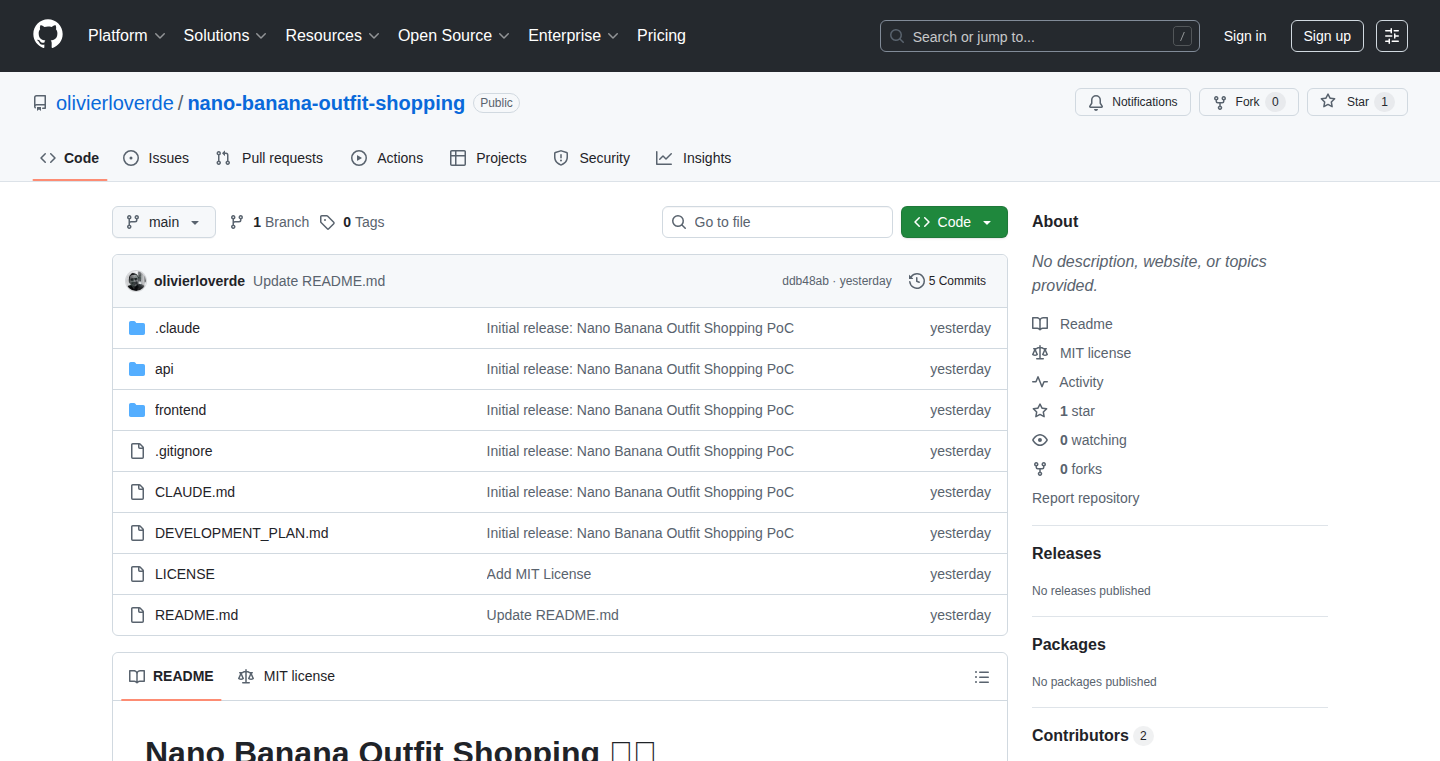Viewport: 1440px width, 761px height.
Task: Click olivierloverde's avatar in the commit row
Action: [x=136, y=281]
